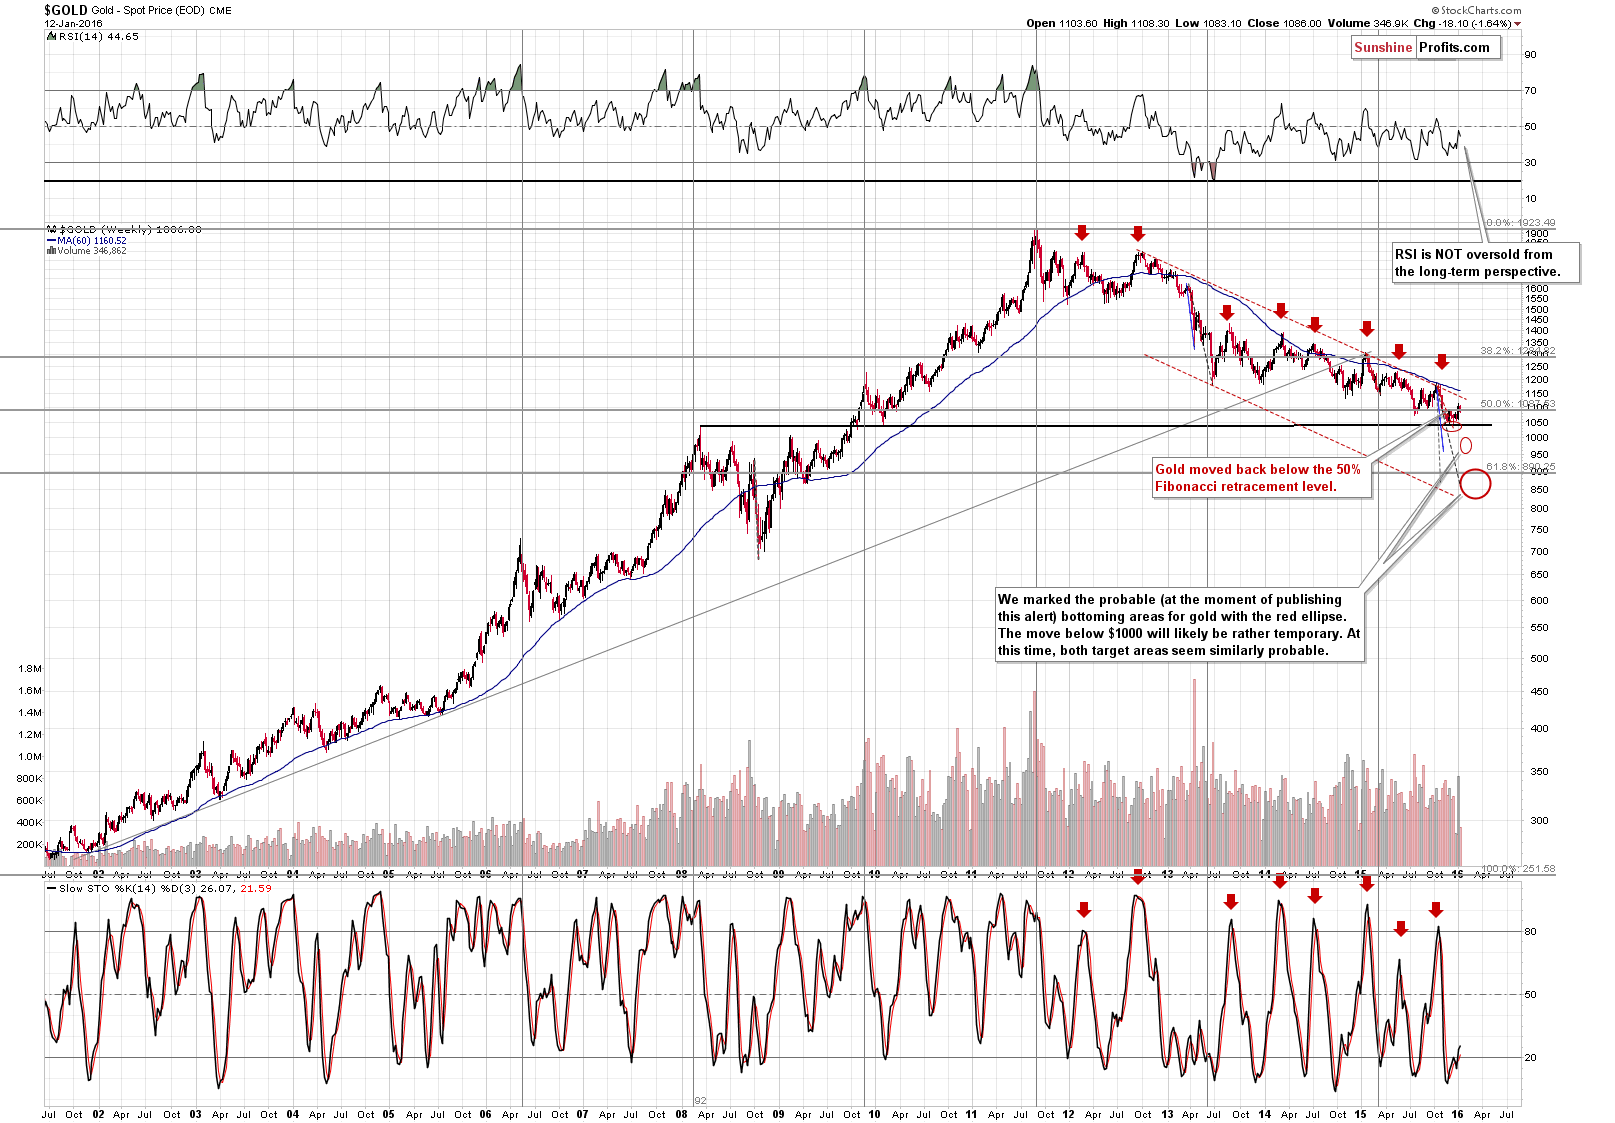The image size is (1615, 1123).
Task: Click the 'Gold moved back below the 50%' note
Action: pyautogui.click(x=1261, y=478)
